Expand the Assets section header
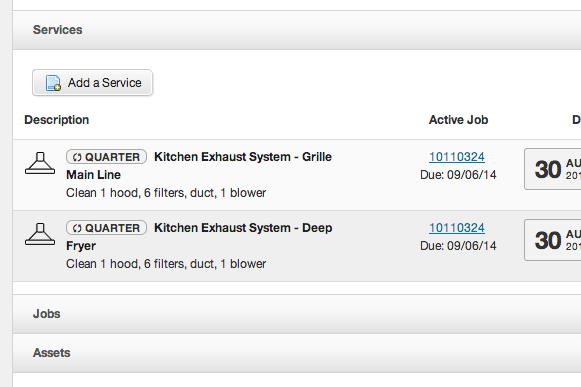The height and width of the screenshot is (387, 581). 297,353
